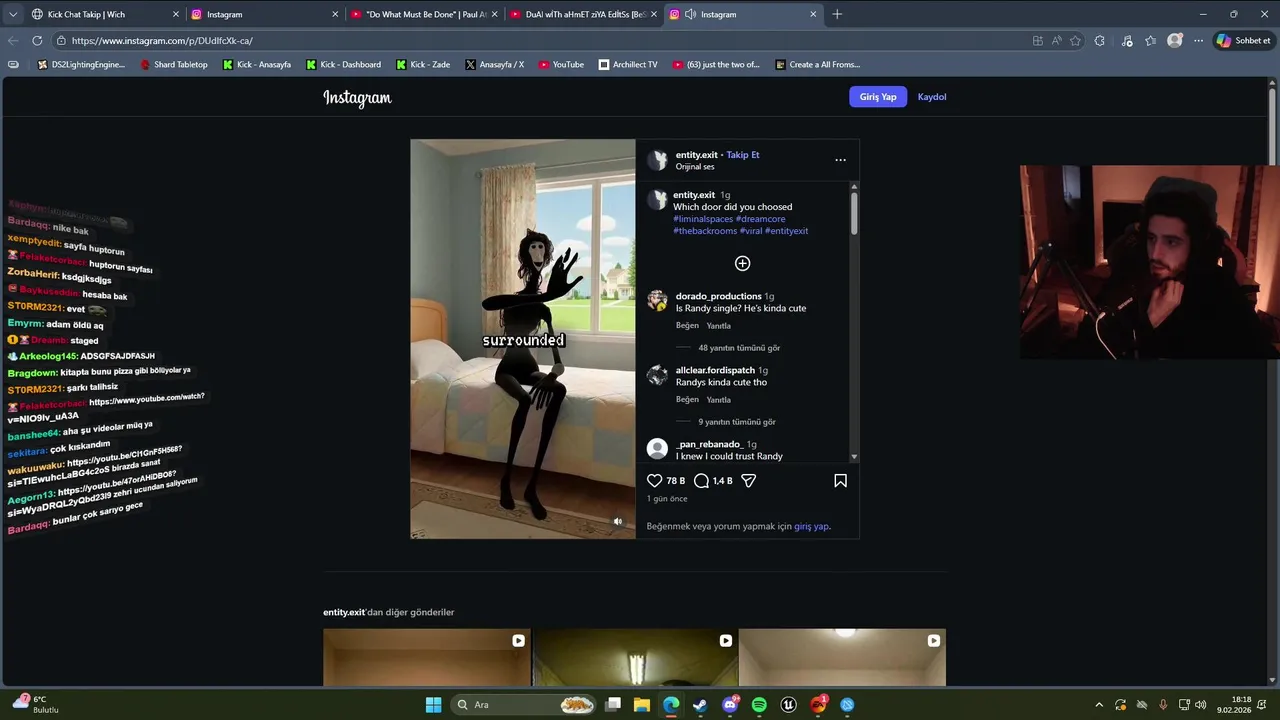Save the post with the bookmark icon
Image resolution: width=1280 pixels, height=720 pixels.
point(840,481)
